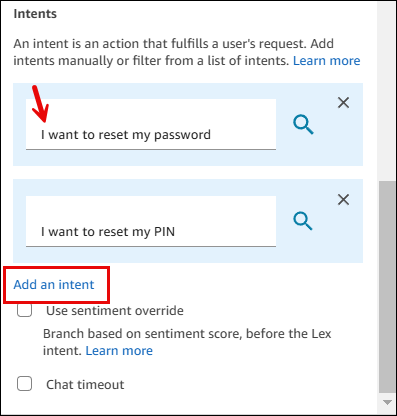The height and width of the screenshot is (416, 397).
Task: Click the scrollbar down arrow
Action: tap(387, 402)
